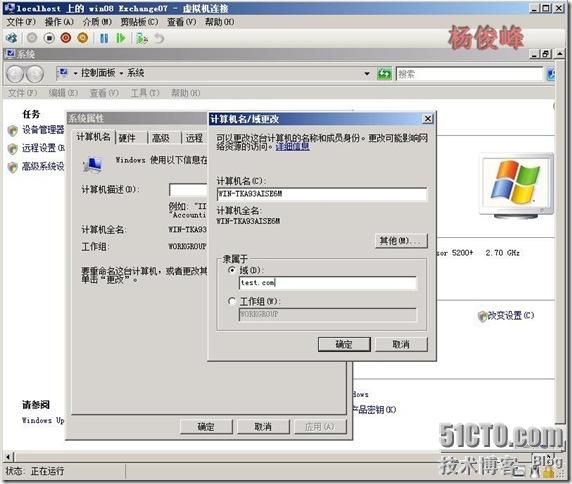Click the 其他(M)... button
Screen dimensions: 572x484
tap(401, 241)
